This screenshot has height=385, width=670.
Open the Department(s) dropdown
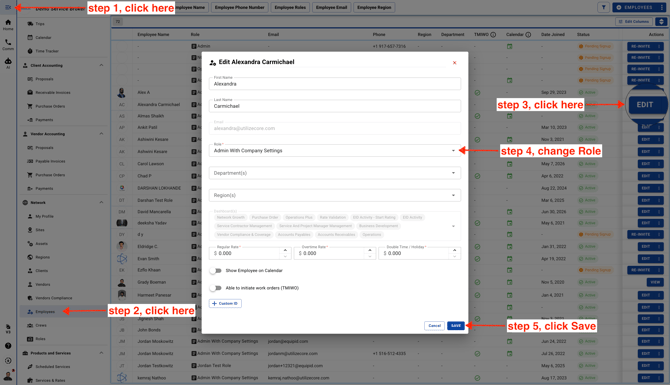[335, 173]
